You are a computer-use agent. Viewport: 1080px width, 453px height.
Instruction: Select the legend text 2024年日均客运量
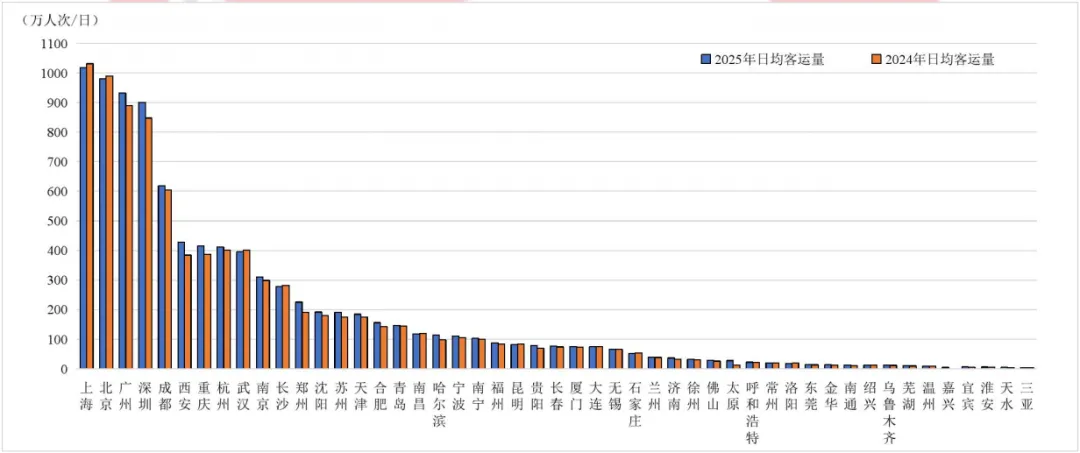939,61
